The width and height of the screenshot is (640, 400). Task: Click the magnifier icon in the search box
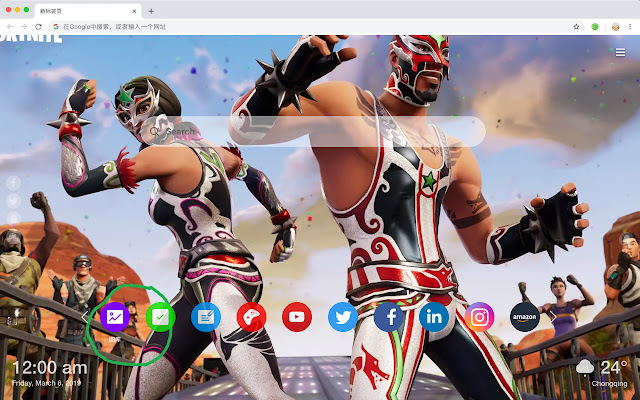155,131
